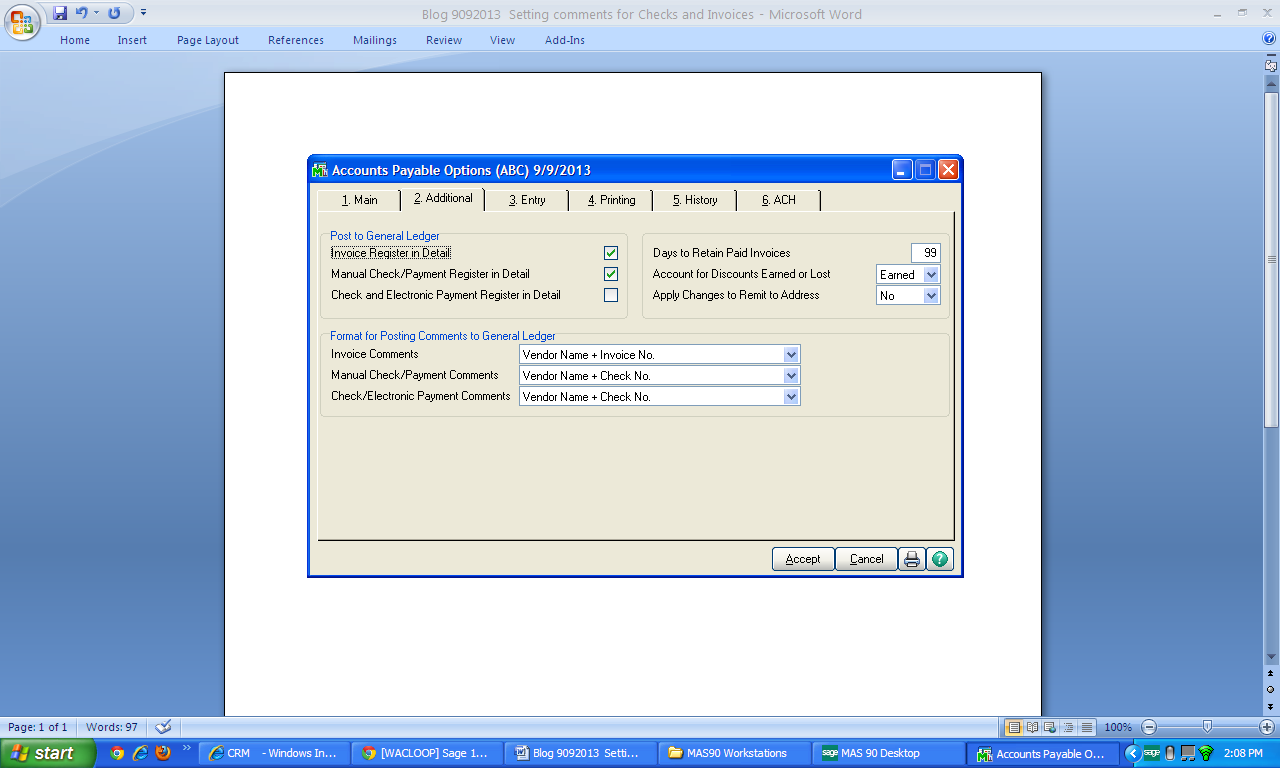This screenshot has height=768, width=1280.
Task: Switch to the 4. Printing tab
Action: [x=611, y=200]
